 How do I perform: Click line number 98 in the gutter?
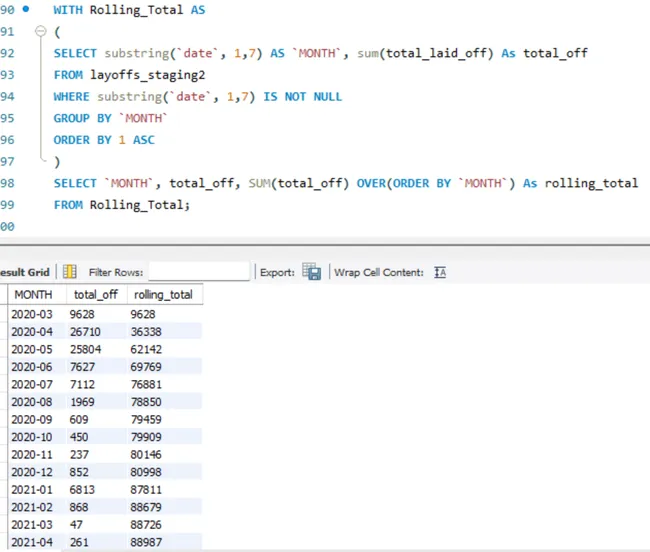[7, 183]
